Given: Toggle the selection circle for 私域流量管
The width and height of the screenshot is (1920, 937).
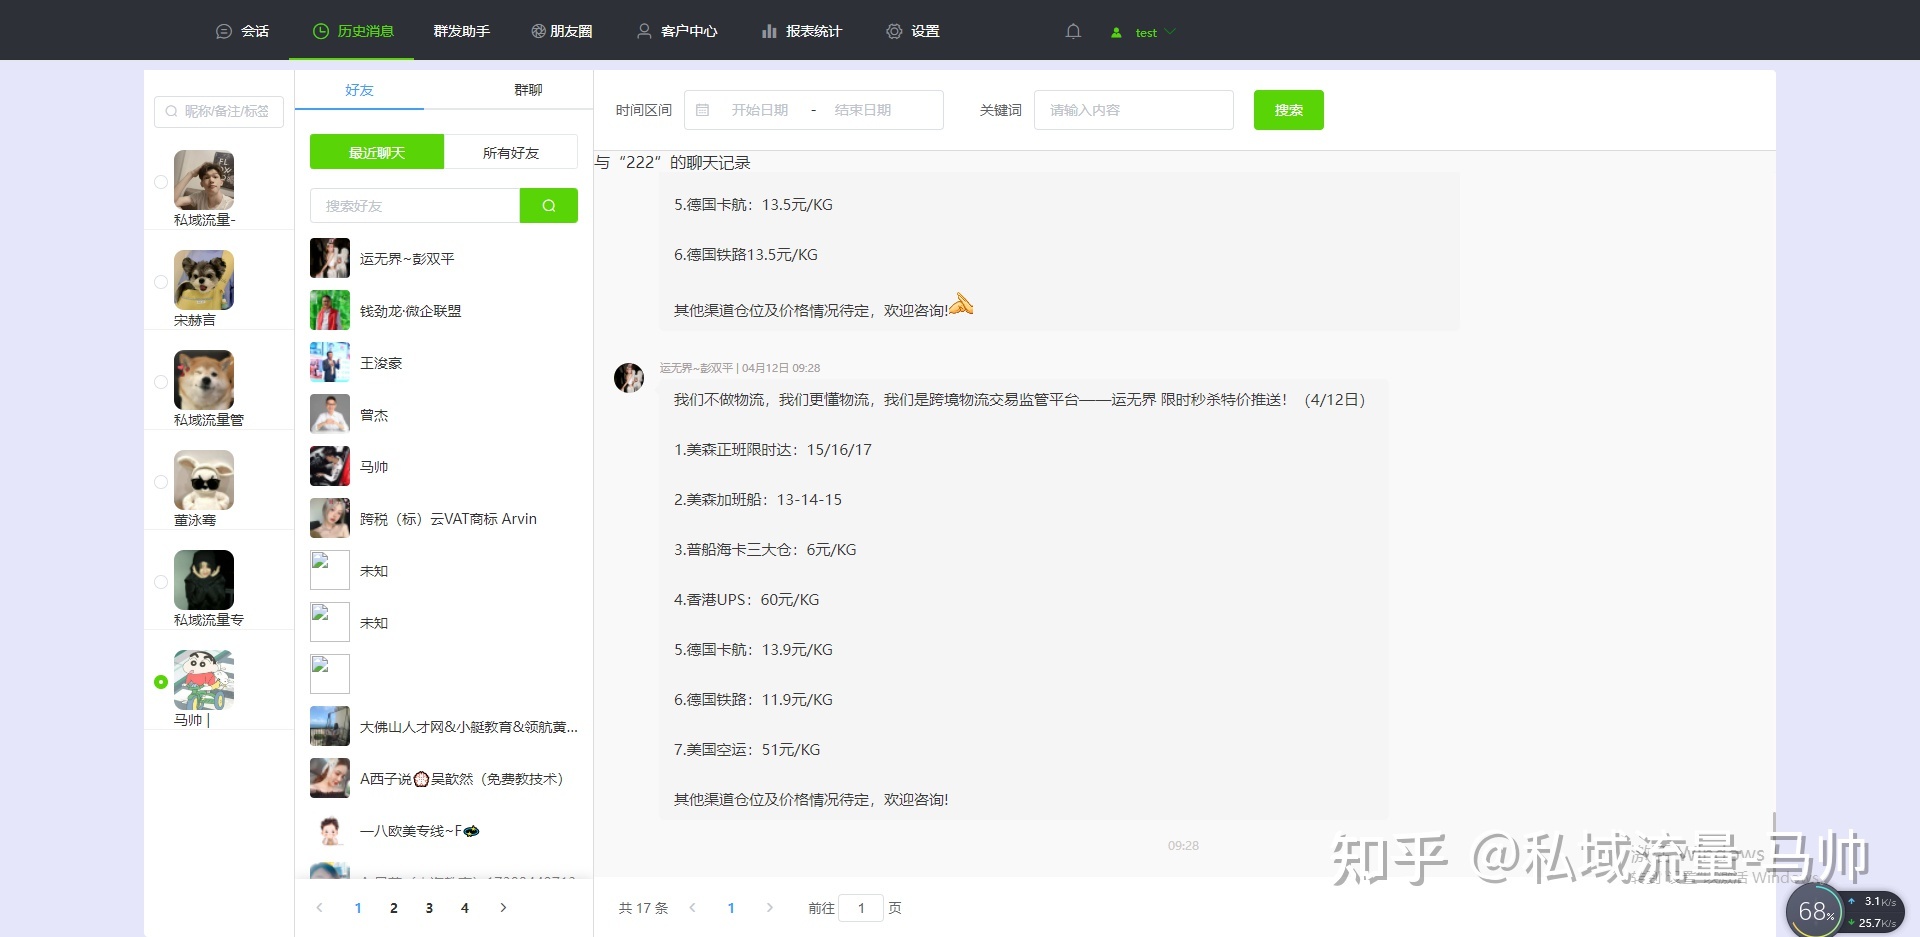Looking at the screenshot, I should pos(160,382).
